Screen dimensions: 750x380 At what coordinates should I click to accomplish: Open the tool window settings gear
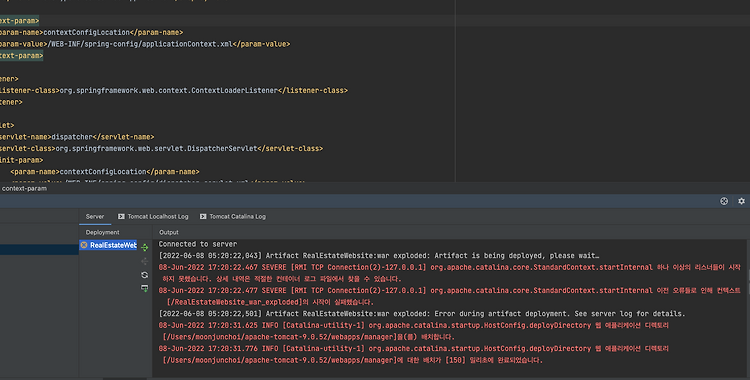741,201
